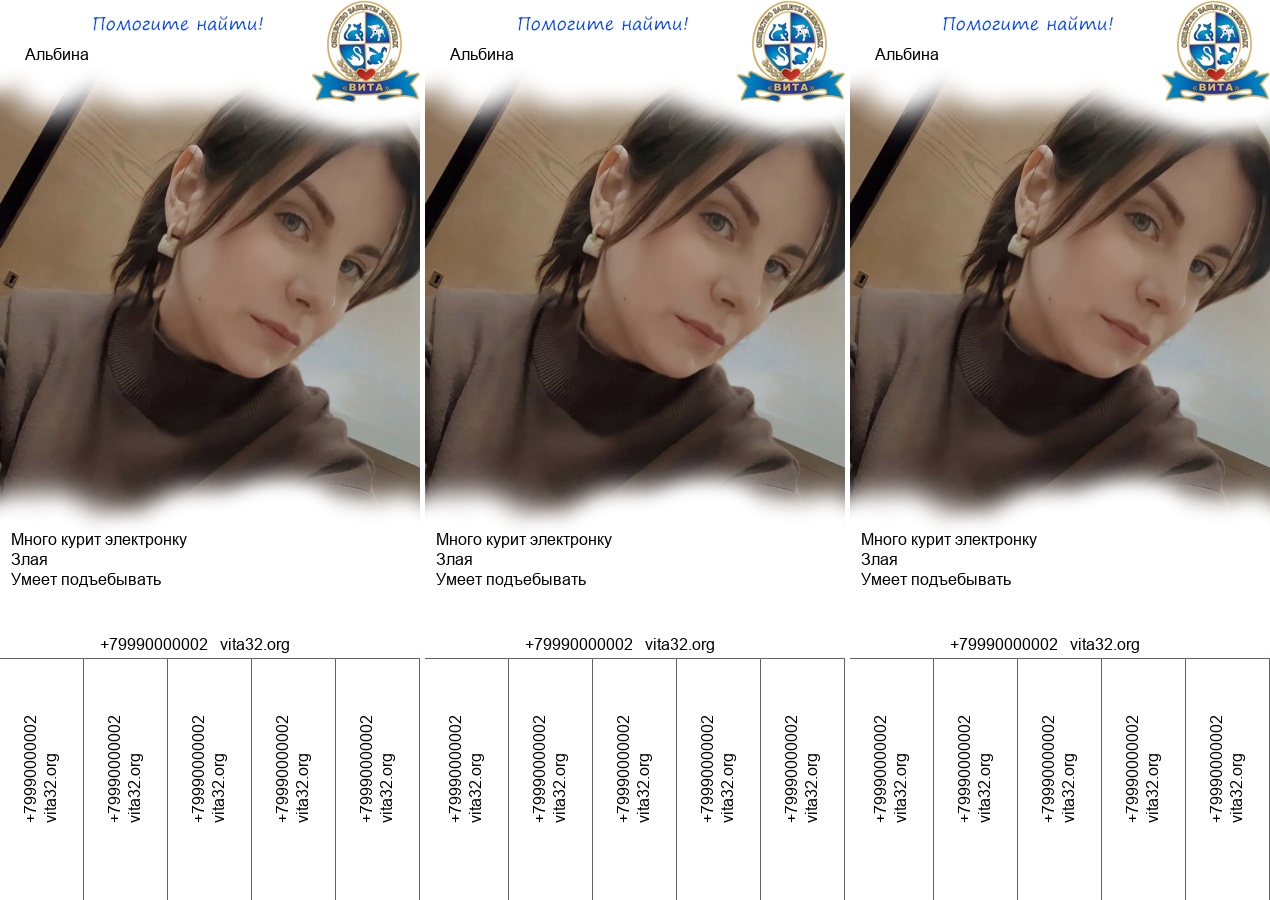Click 'Много курит электронку' text in left flyer
This screenshot has height=900, width=1270.
[x=99, y=540]
